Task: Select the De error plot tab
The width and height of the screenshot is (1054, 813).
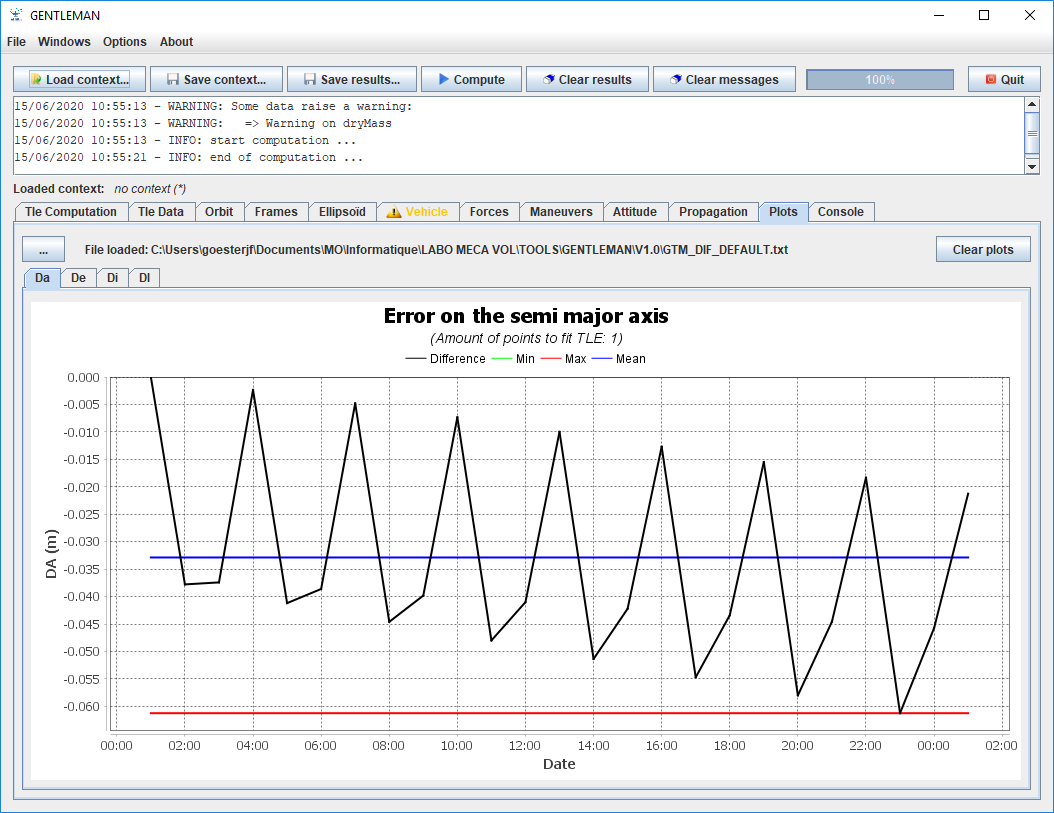Action: point(78,278)
